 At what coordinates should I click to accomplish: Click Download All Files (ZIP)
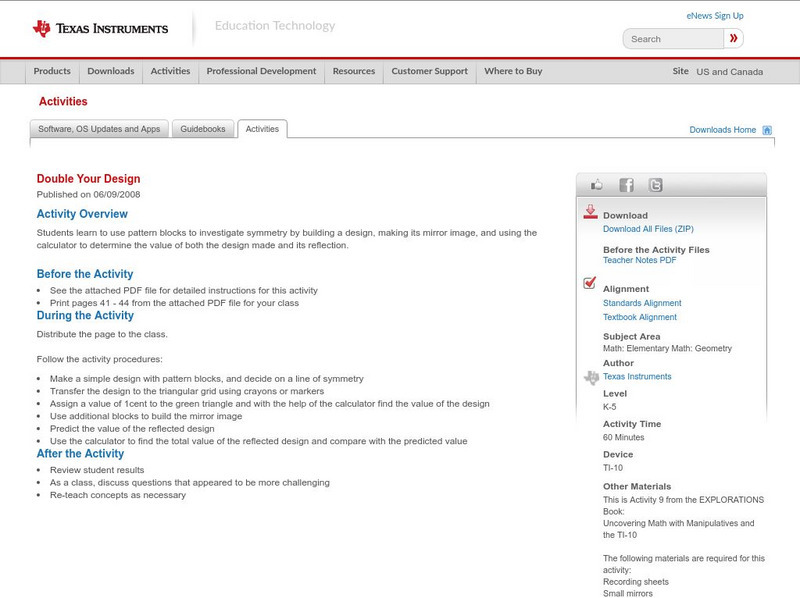(x=648, y=229)
